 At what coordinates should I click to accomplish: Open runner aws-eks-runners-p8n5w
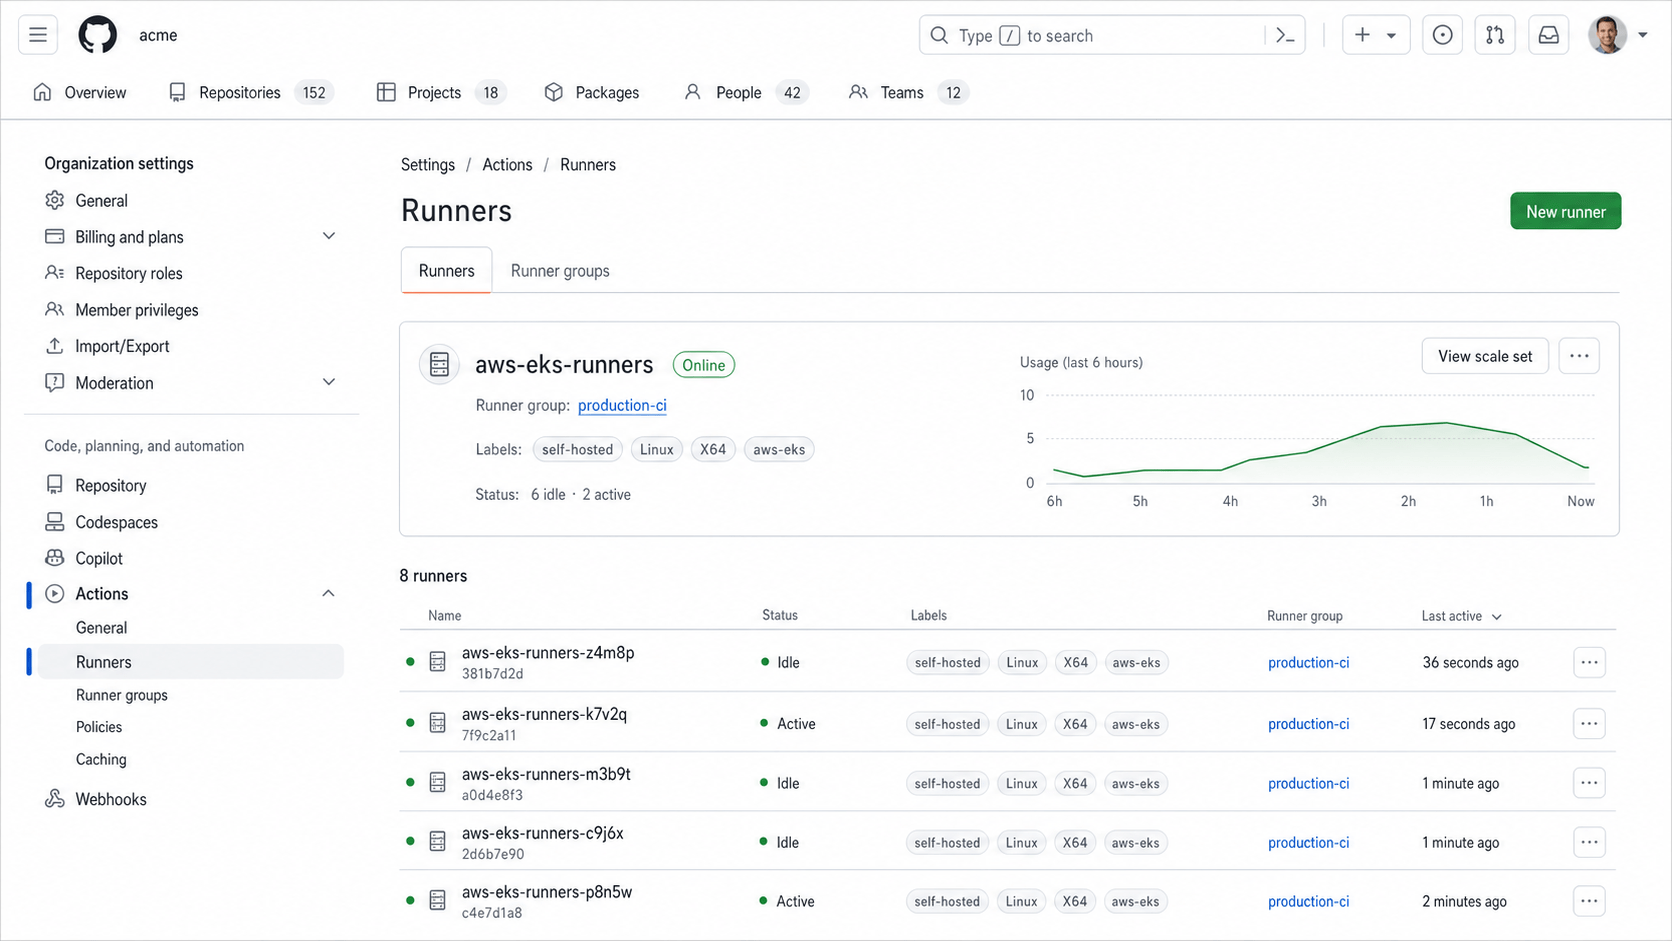pyautogui.click(x=547, y=892)
